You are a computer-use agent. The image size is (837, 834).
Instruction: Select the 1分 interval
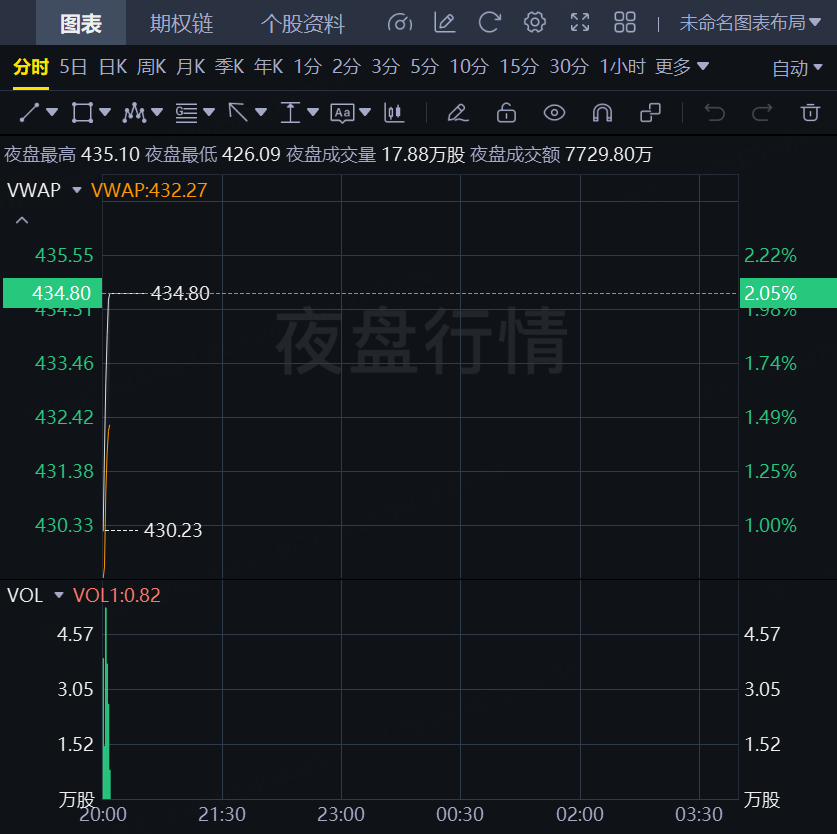pyautogui.click(x=308, y=67)
